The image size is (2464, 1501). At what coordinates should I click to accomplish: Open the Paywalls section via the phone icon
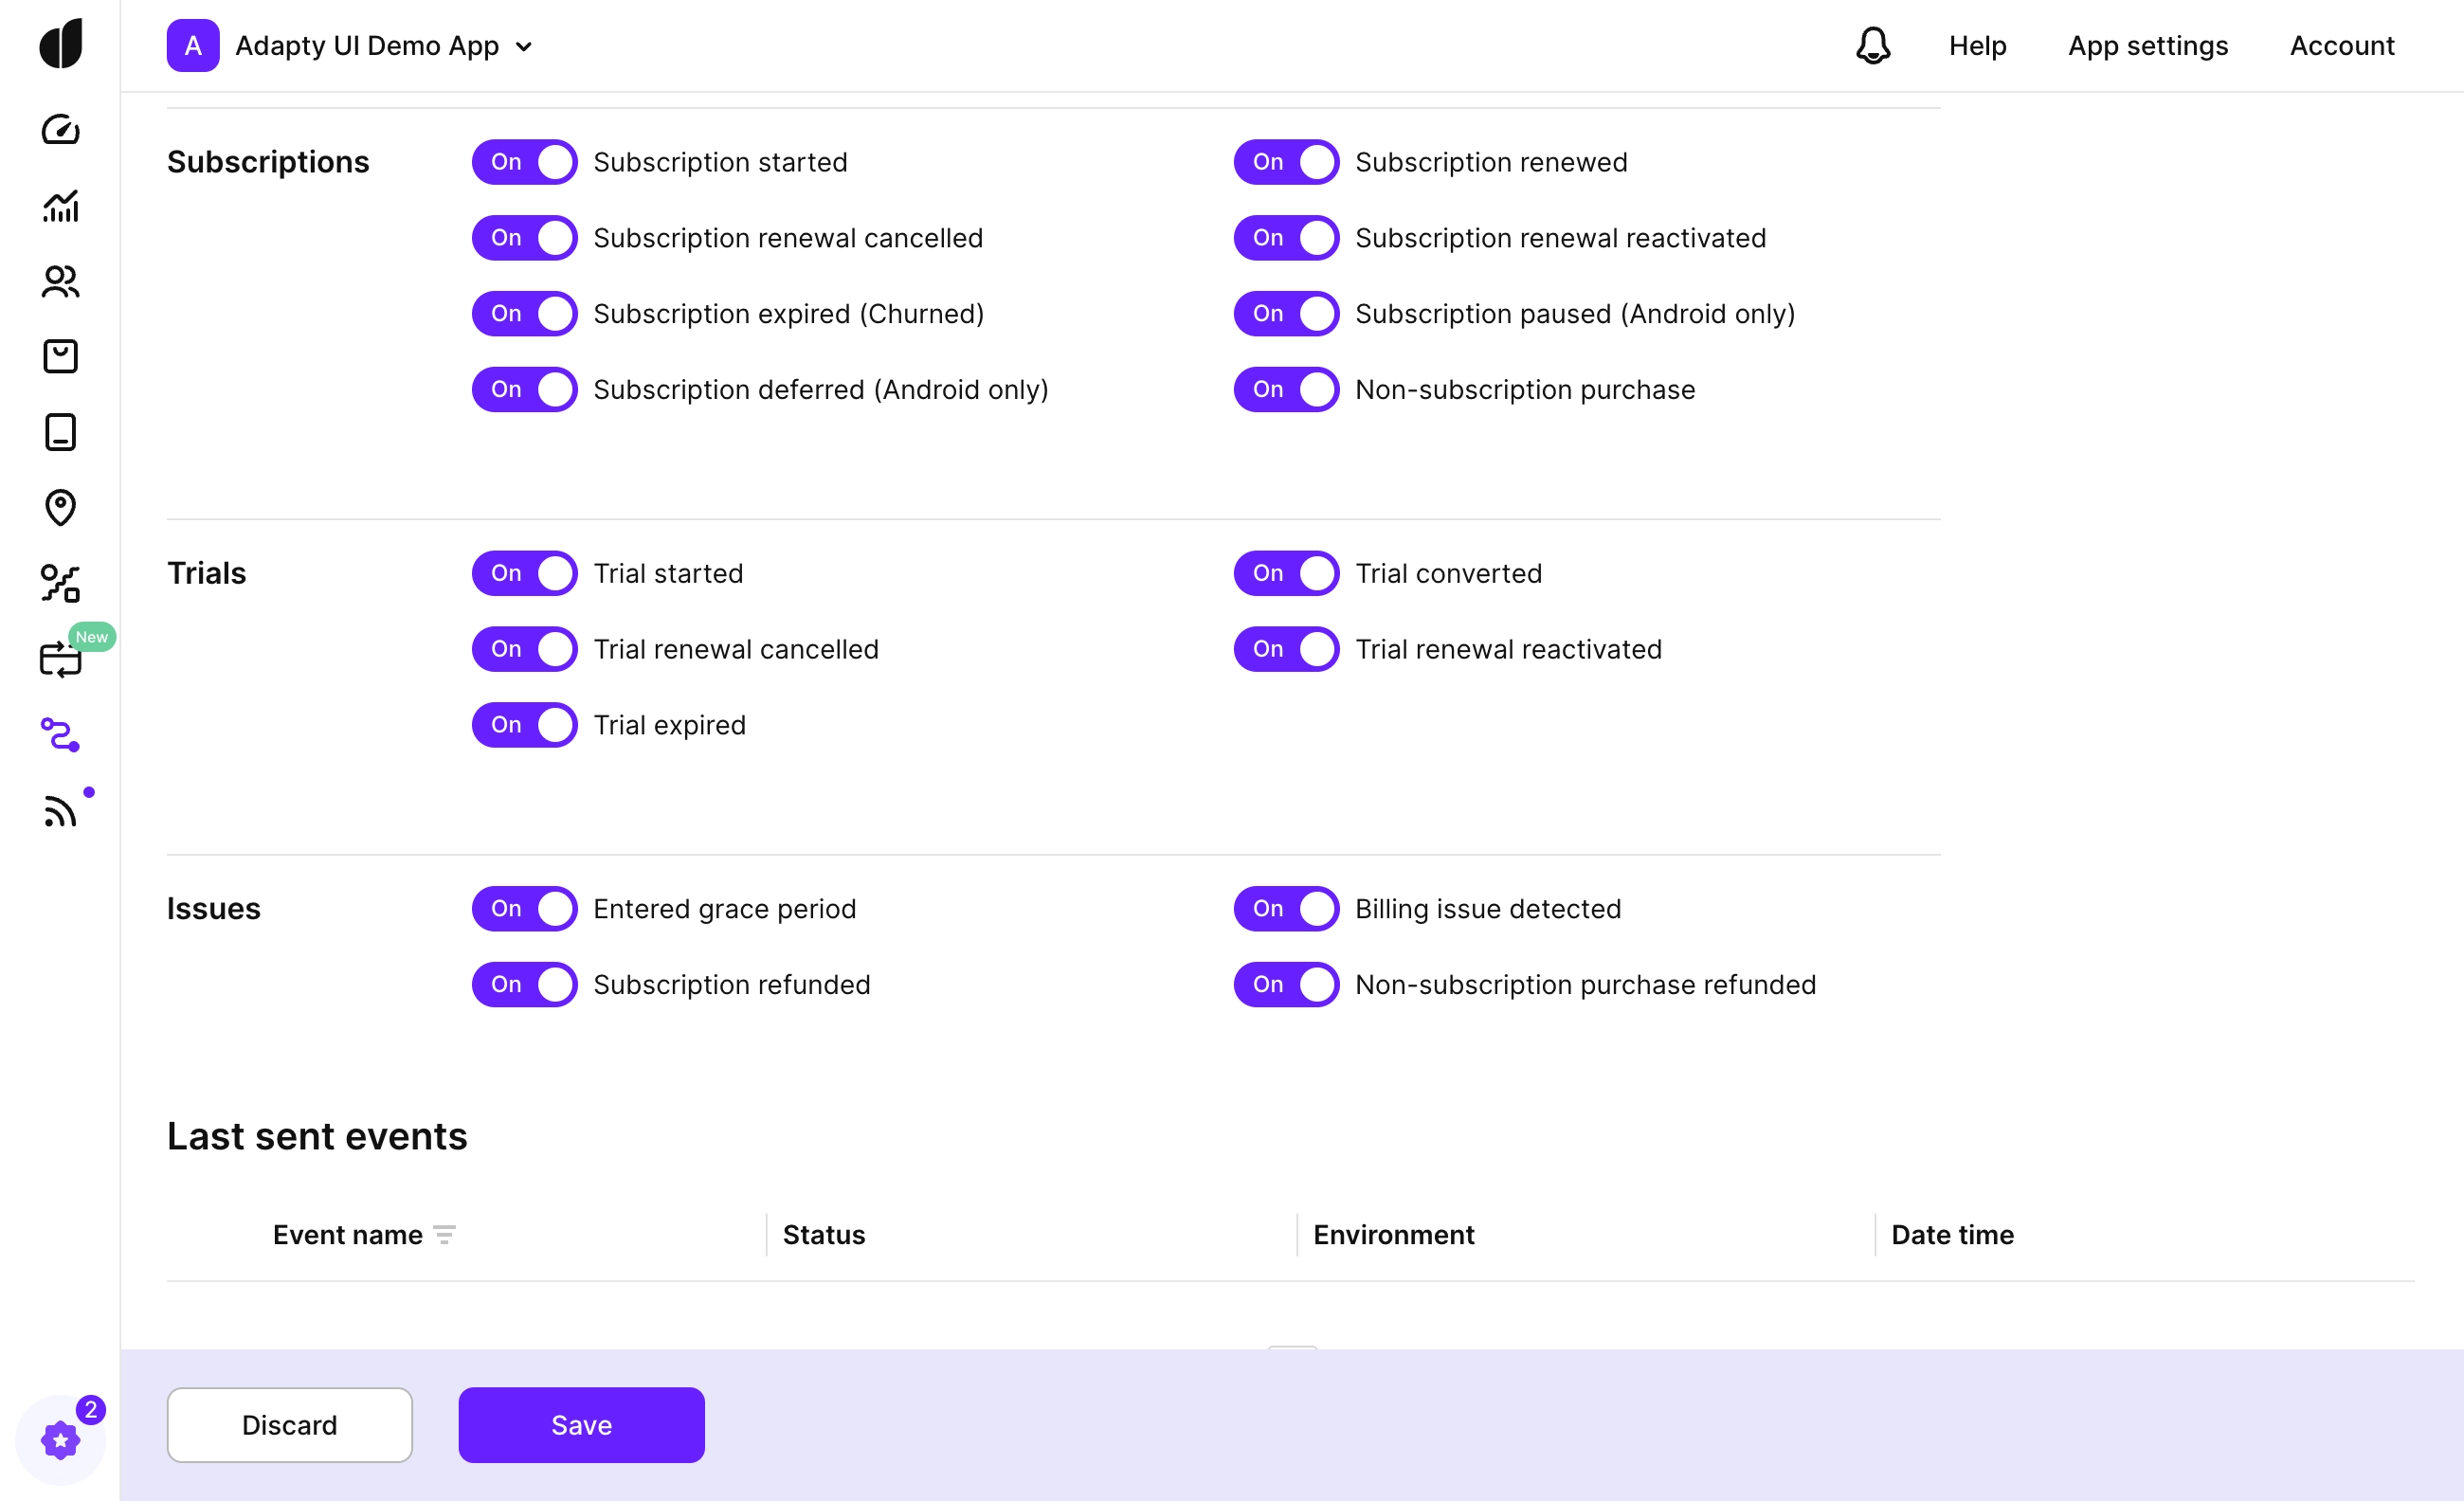click(x=60, y=432)
